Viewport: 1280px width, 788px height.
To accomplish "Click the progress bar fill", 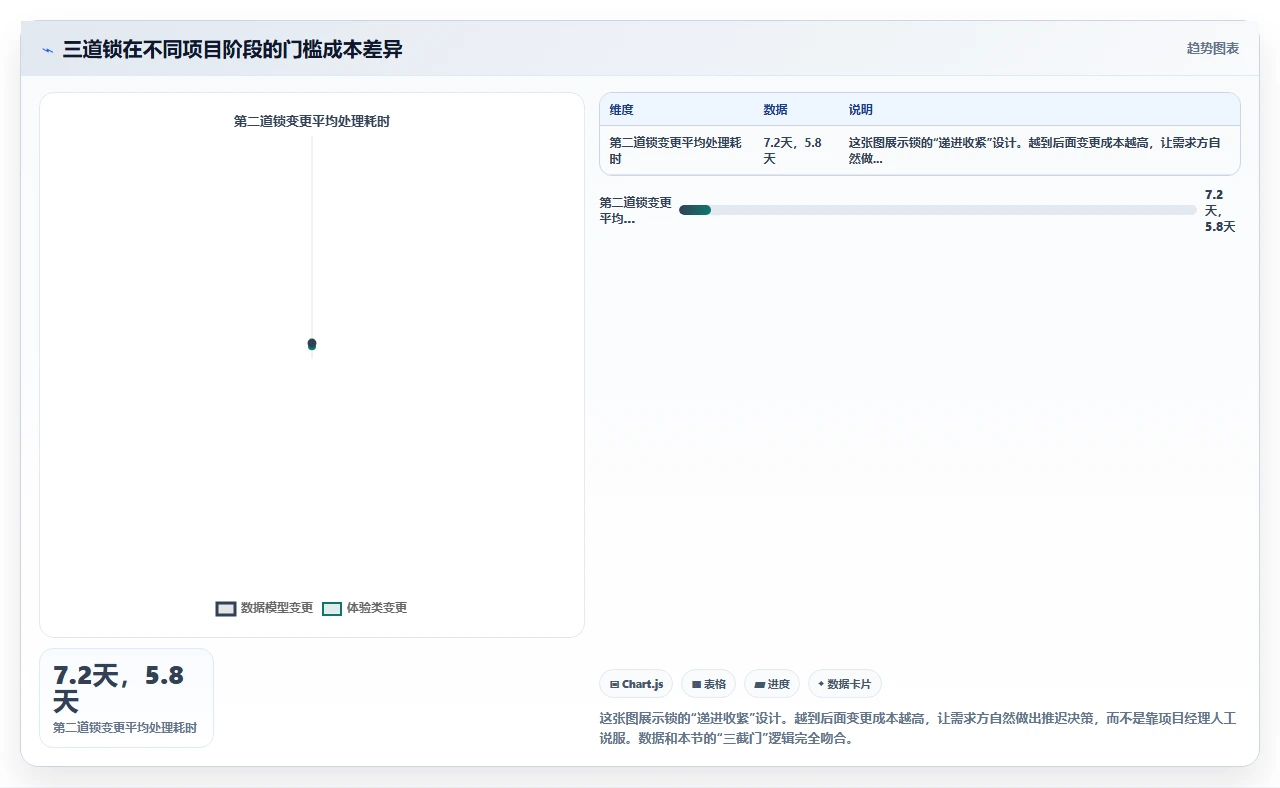I will pos(695,210).
